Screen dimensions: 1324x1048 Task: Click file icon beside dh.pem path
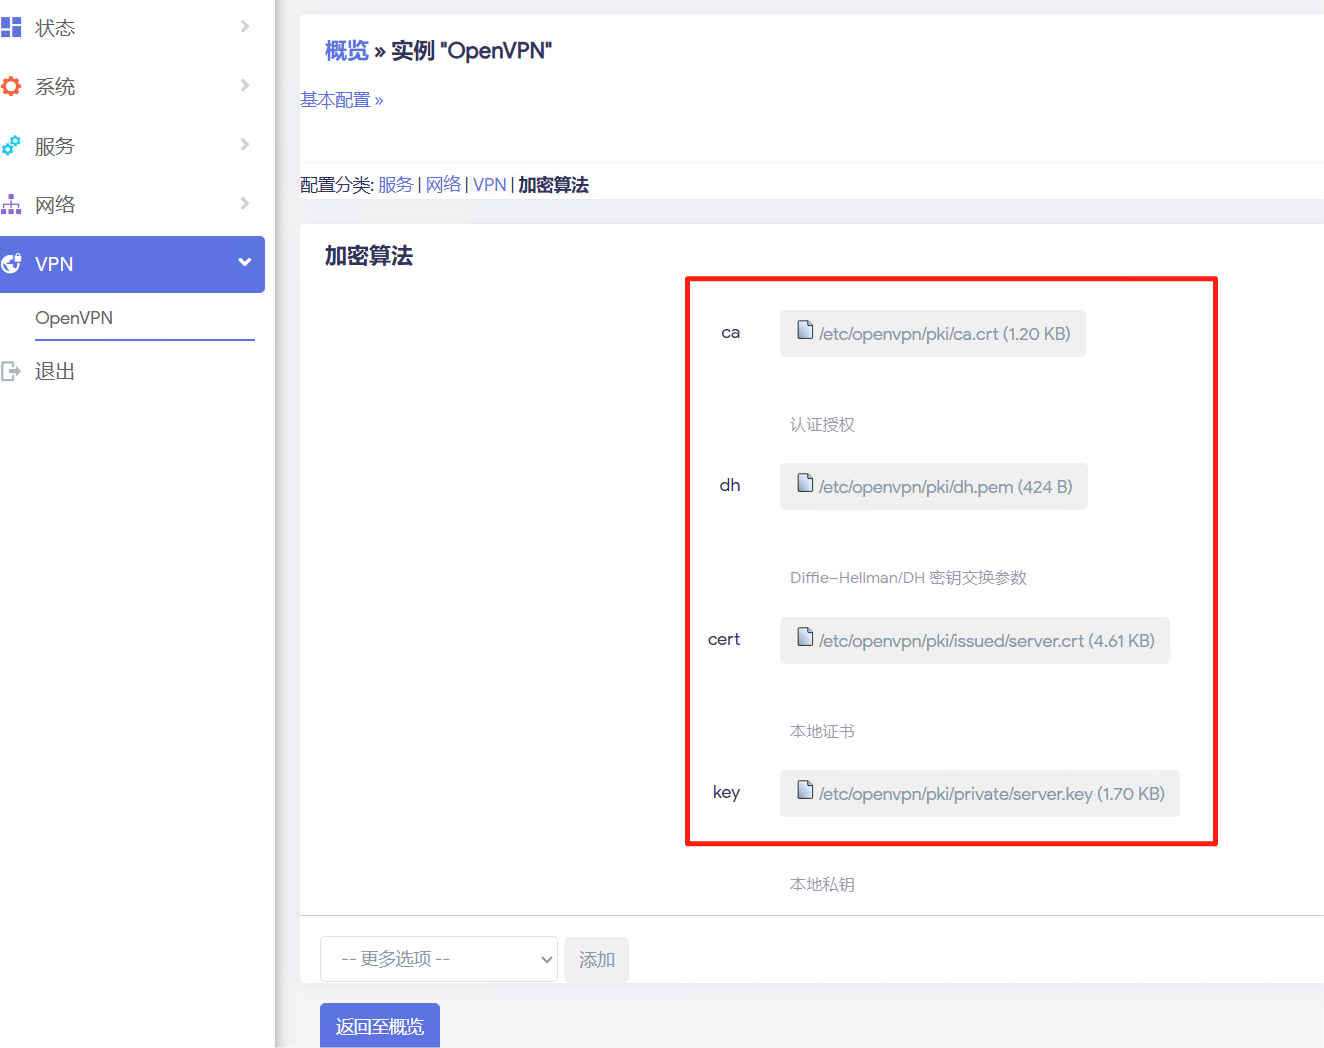(x=805, y=483)
